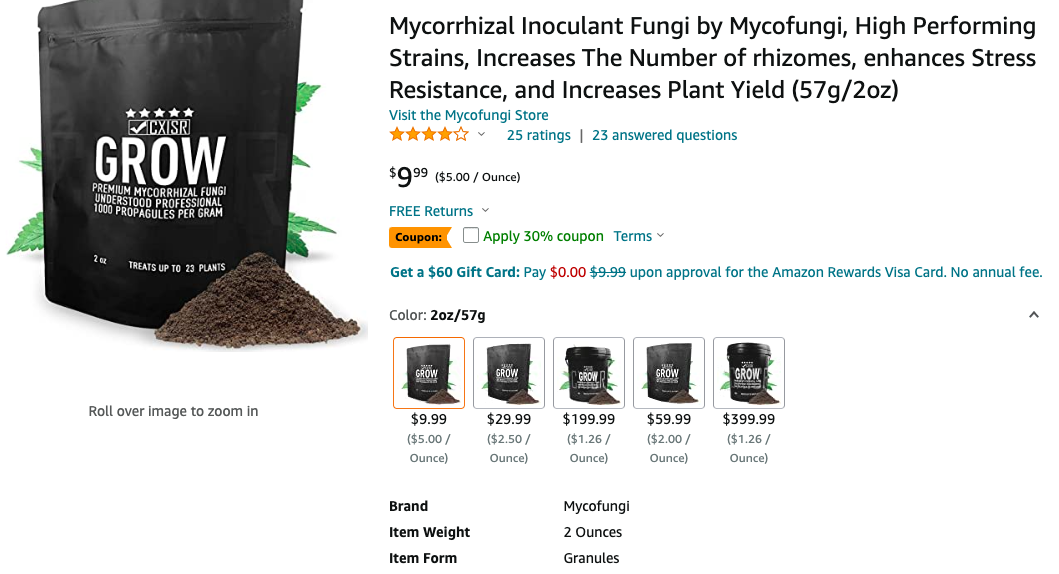Click the orange Coupon badge
This screenshot has height=574, width=1059.
tap(418, 237)
